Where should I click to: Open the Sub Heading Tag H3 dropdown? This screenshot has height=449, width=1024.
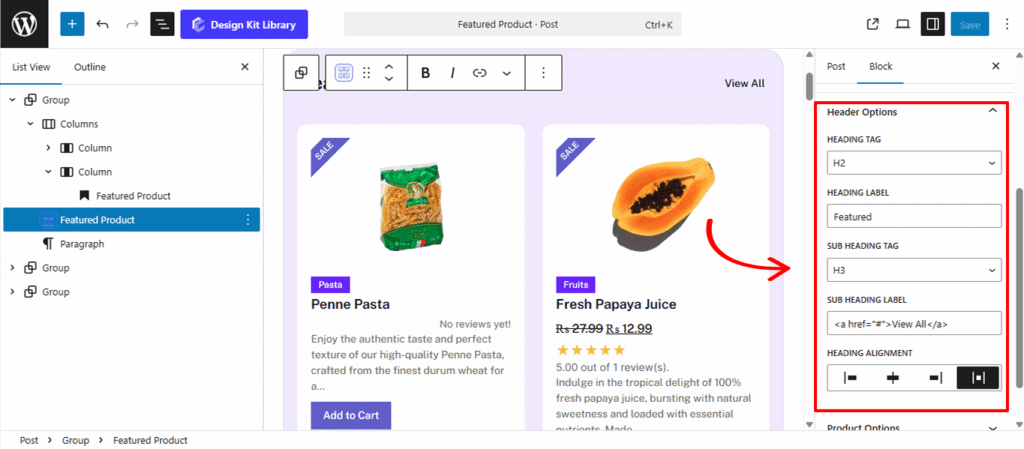(x=913, y=270)
